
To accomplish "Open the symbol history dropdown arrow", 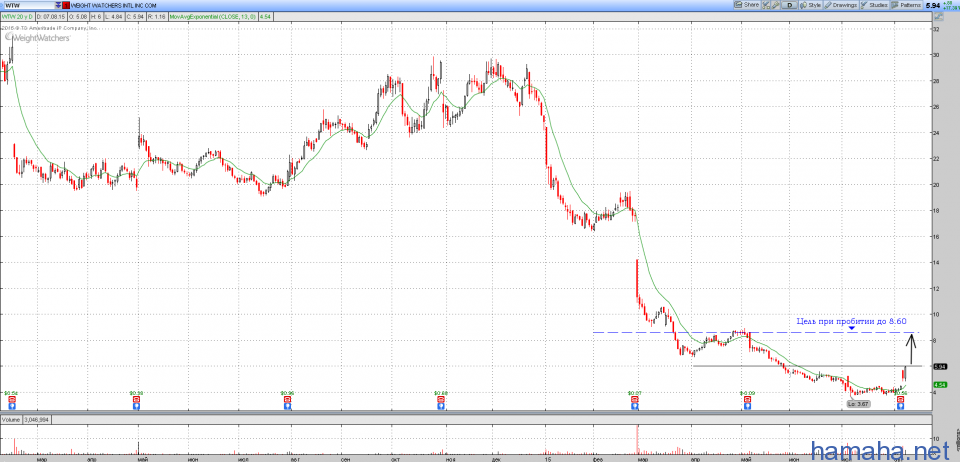I will coord(58,5).
